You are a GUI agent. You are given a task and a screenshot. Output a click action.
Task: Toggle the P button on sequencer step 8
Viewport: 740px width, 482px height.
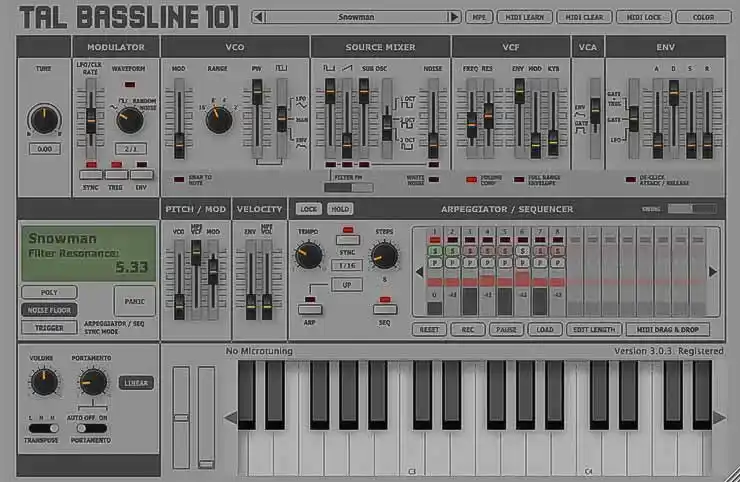pos(557,262)
